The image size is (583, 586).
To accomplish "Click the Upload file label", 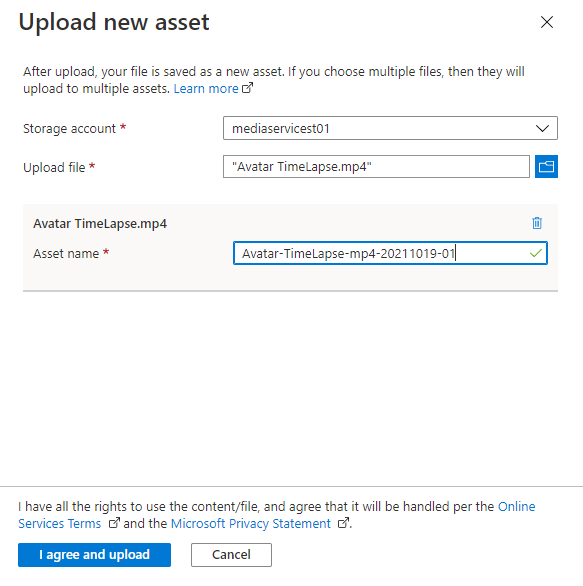I will click(54, 167).
